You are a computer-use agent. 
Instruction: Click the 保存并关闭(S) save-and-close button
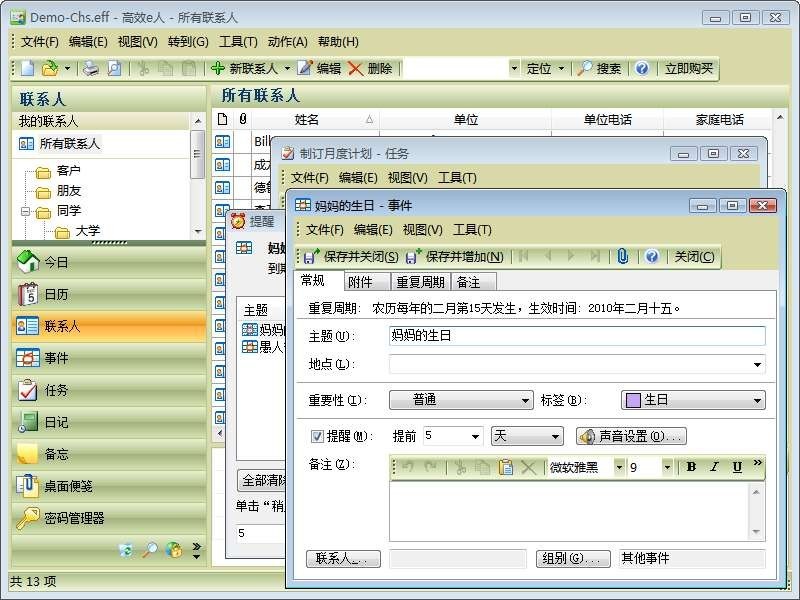(x=350, y=257)
